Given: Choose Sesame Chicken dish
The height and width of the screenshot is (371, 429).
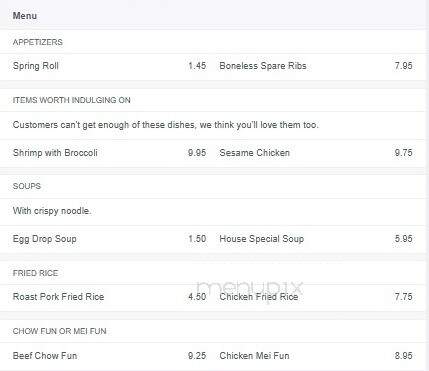Looking at the screenshot, I should tap(254, 153).
